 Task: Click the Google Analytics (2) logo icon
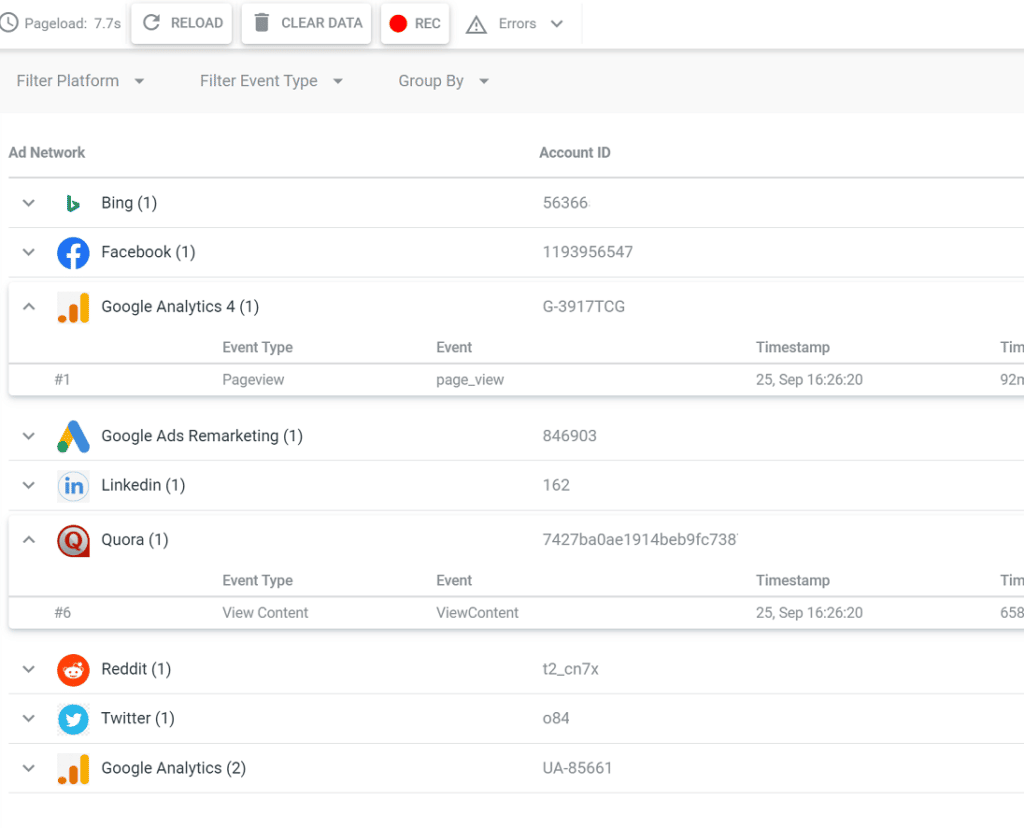73,769
